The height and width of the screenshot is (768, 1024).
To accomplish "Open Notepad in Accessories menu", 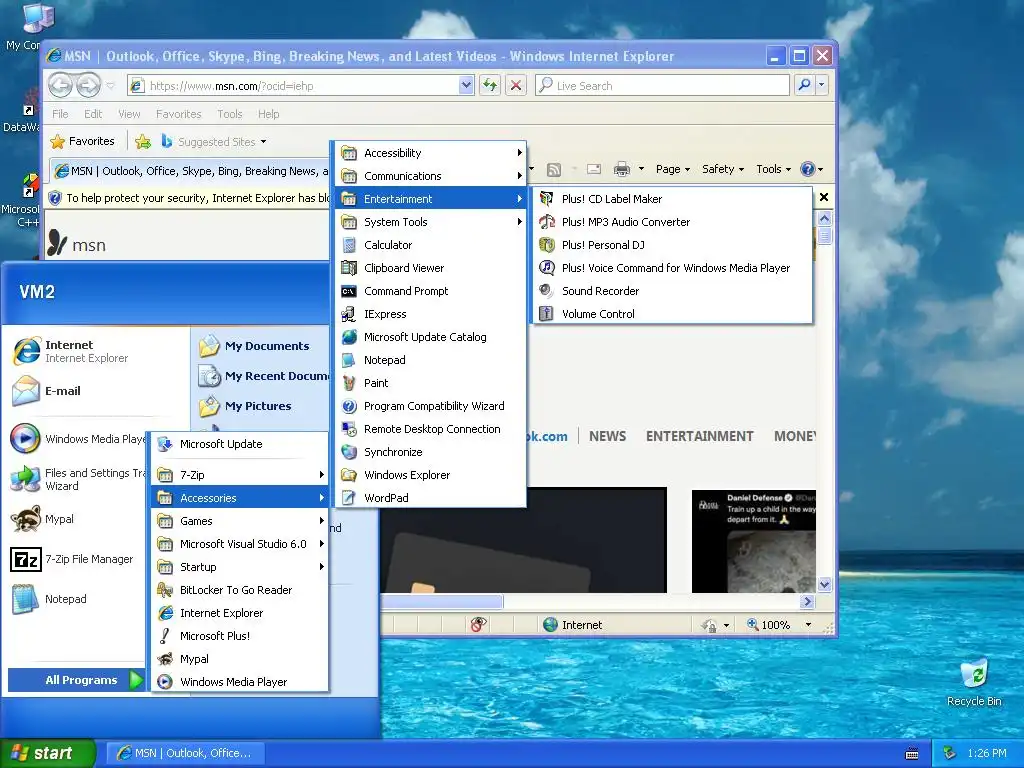I will pos(431,360).
